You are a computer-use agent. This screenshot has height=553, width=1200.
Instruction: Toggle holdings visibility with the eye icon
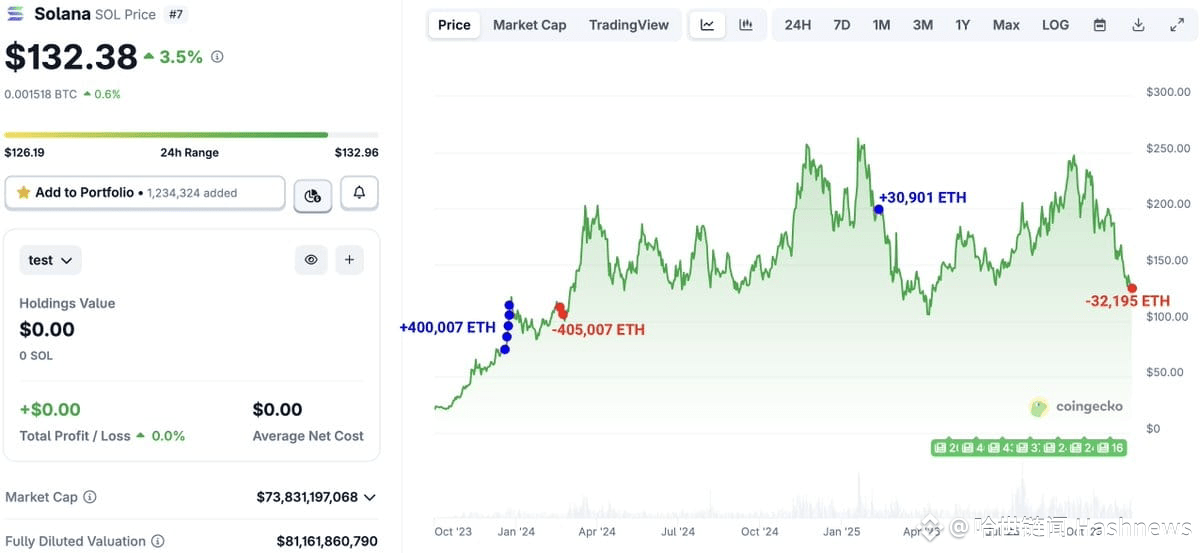pyautogui.click(x=311, y=260)
